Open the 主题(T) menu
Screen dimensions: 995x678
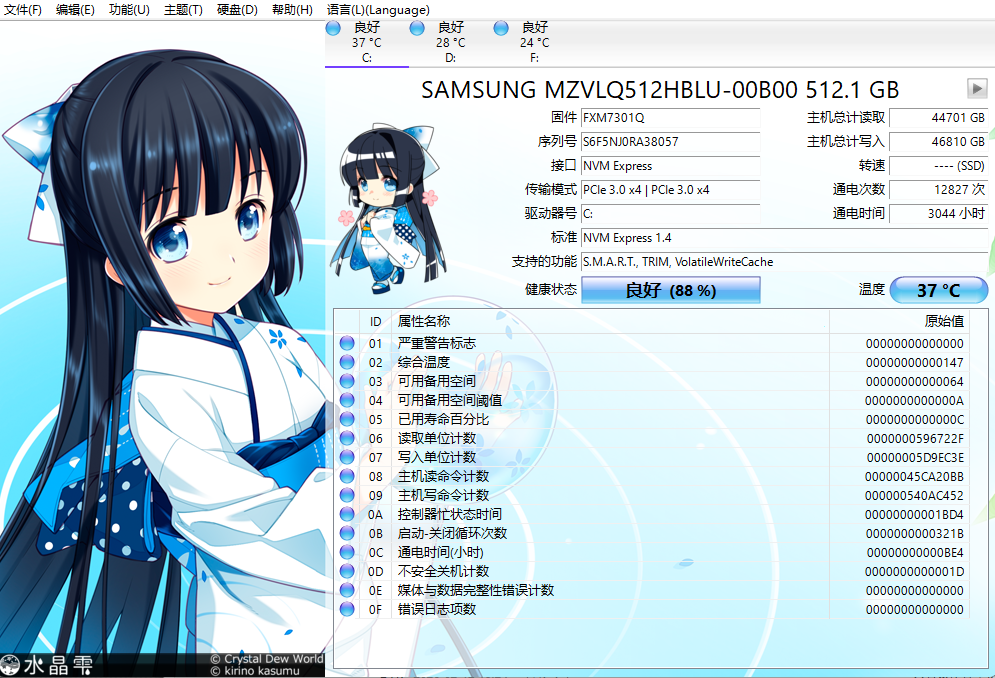[x=183, y=10]
